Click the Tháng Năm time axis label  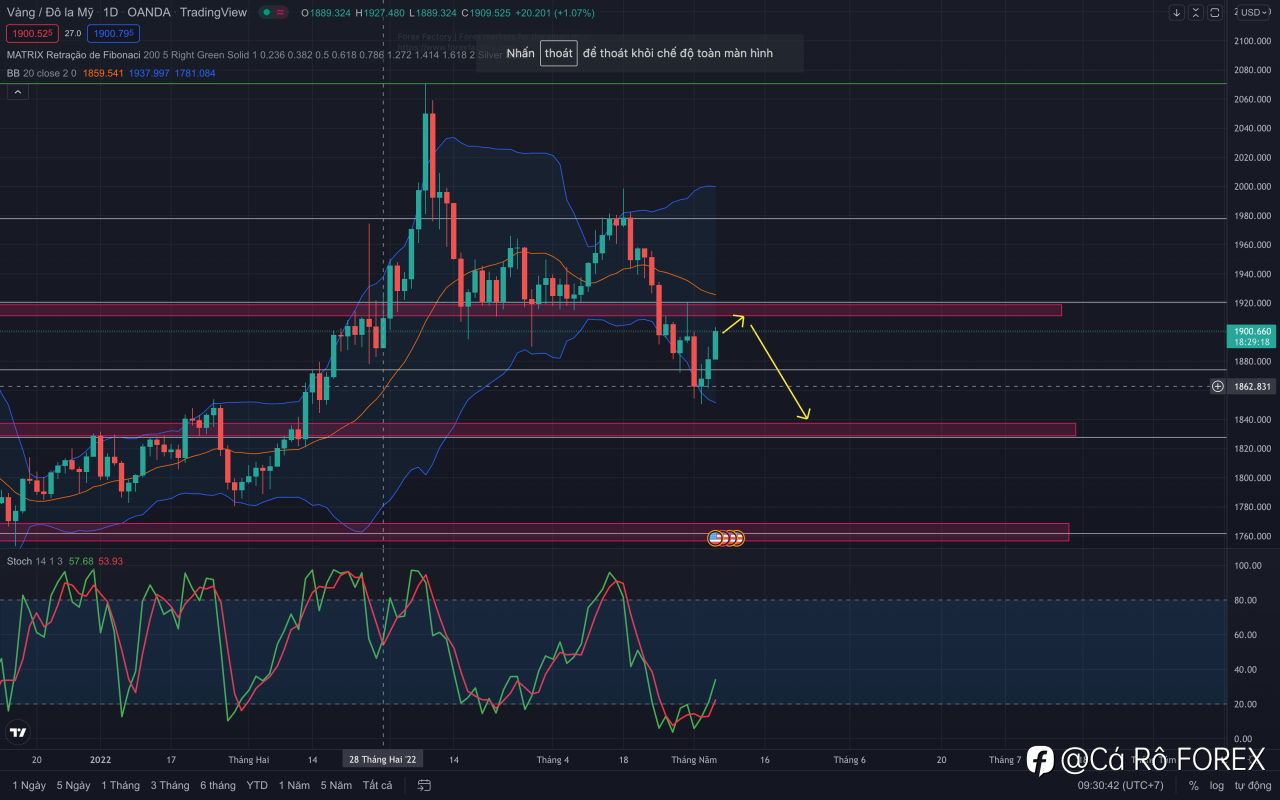click(x=694, y=760)
